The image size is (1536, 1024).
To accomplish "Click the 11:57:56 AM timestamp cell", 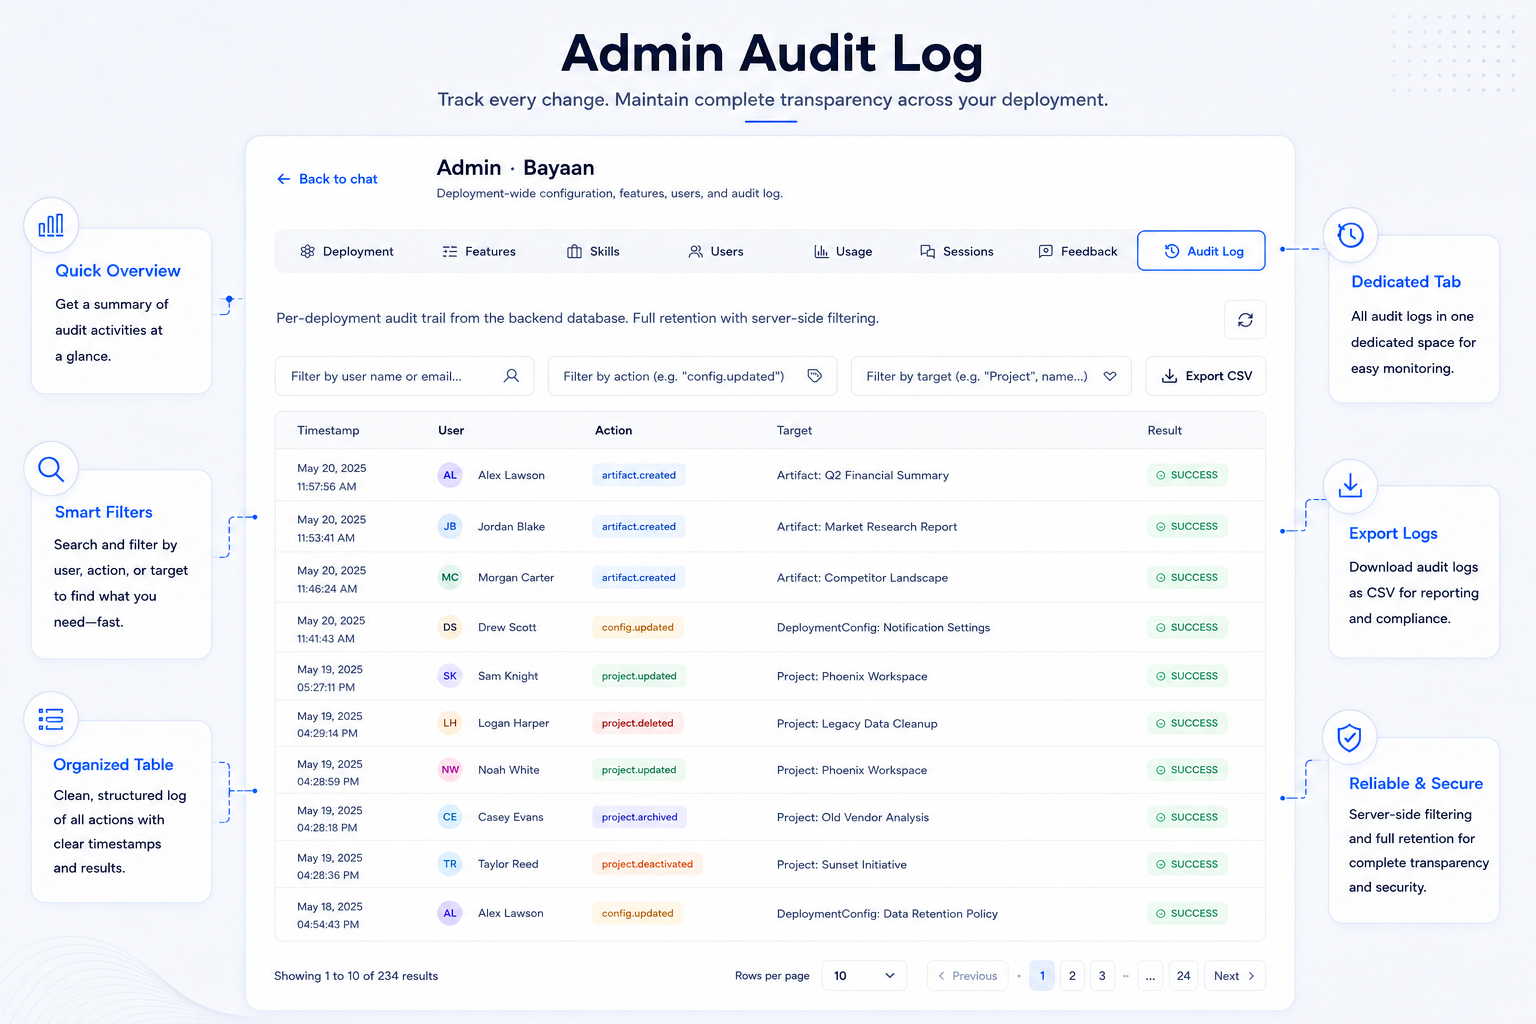I will tap(327, 487).
